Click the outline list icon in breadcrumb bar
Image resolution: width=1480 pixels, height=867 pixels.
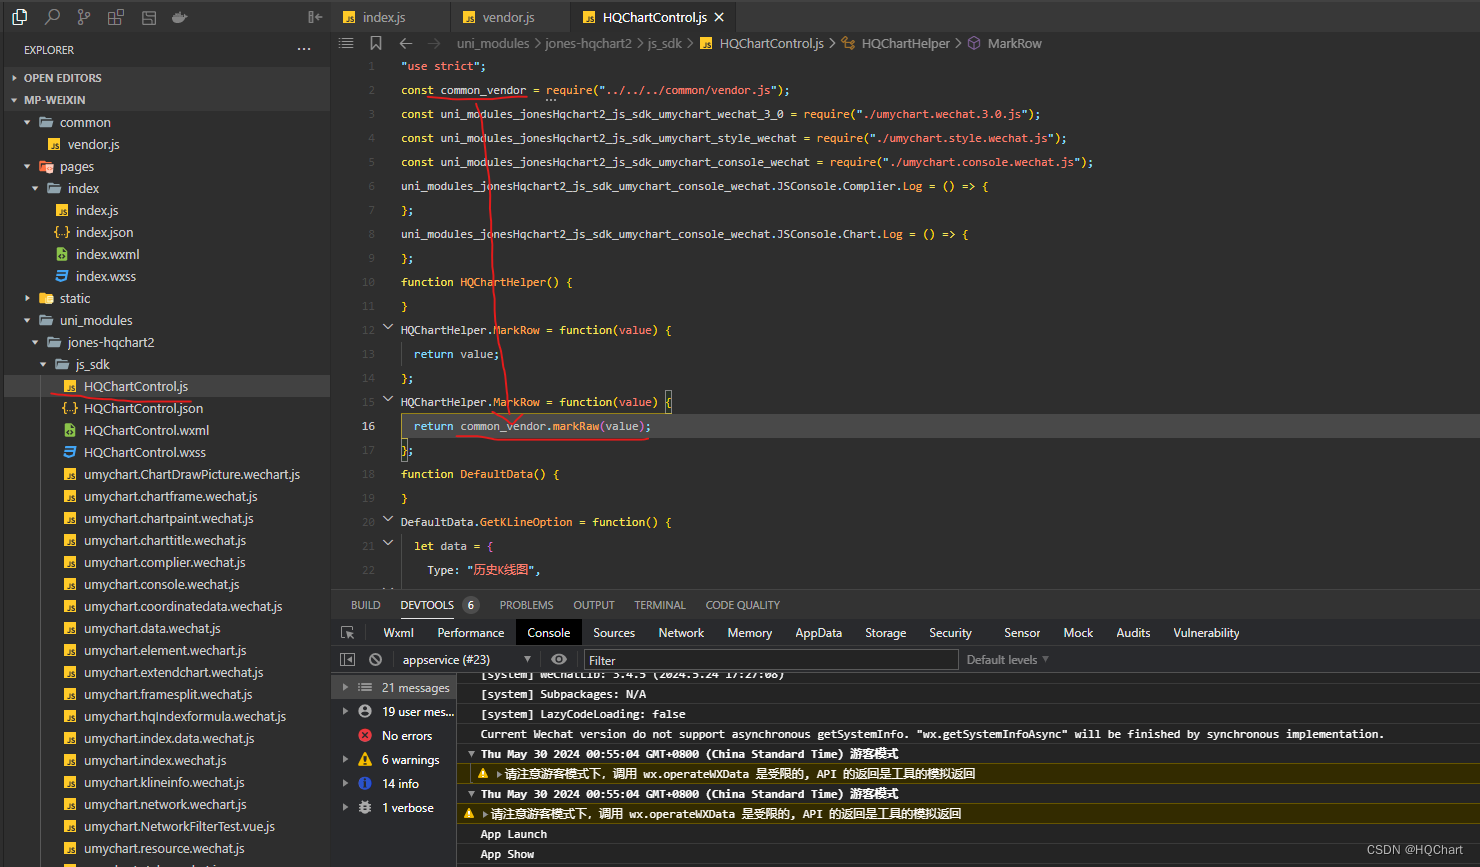coord(346,43)
